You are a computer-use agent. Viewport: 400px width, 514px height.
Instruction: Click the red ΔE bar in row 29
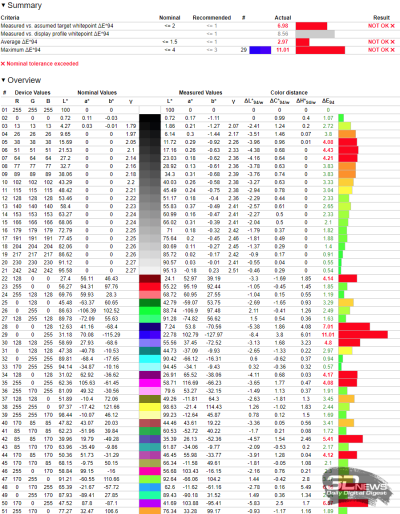363,335
